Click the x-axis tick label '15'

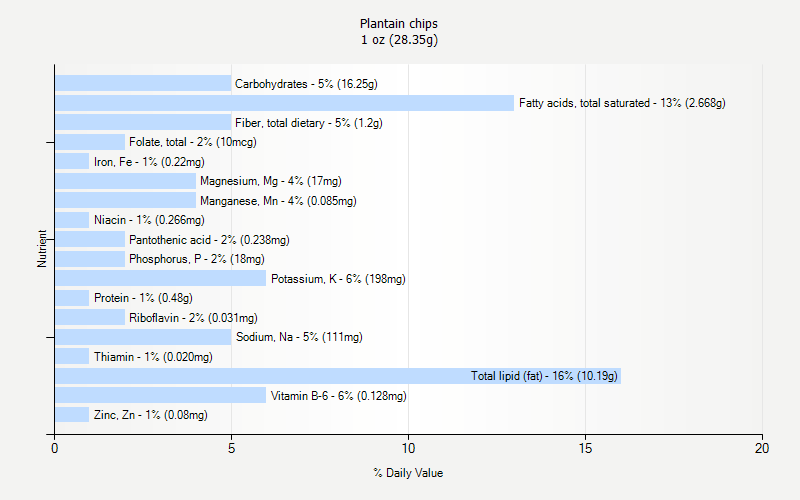(x=585, y=448)
